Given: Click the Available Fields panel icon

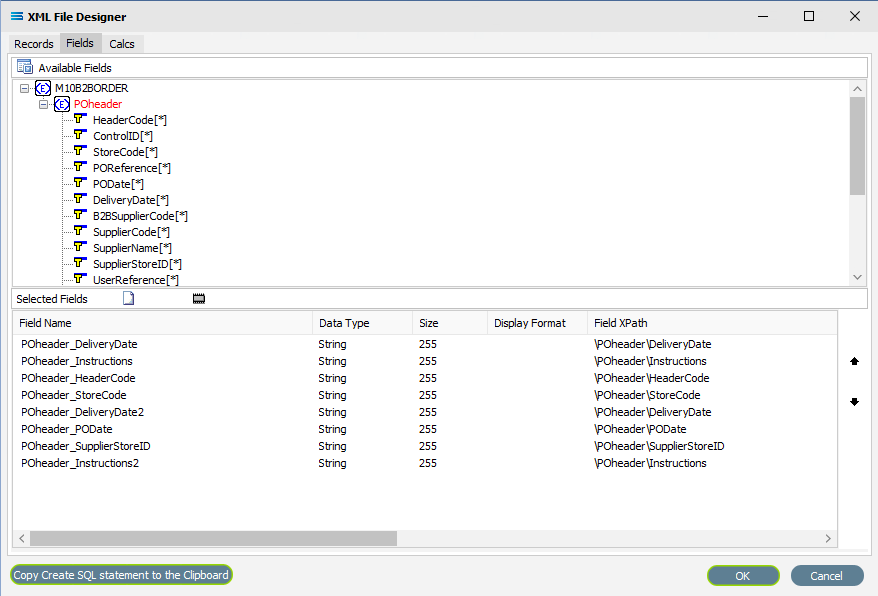Looking at the screenshot, I should [x=25, y=67].
